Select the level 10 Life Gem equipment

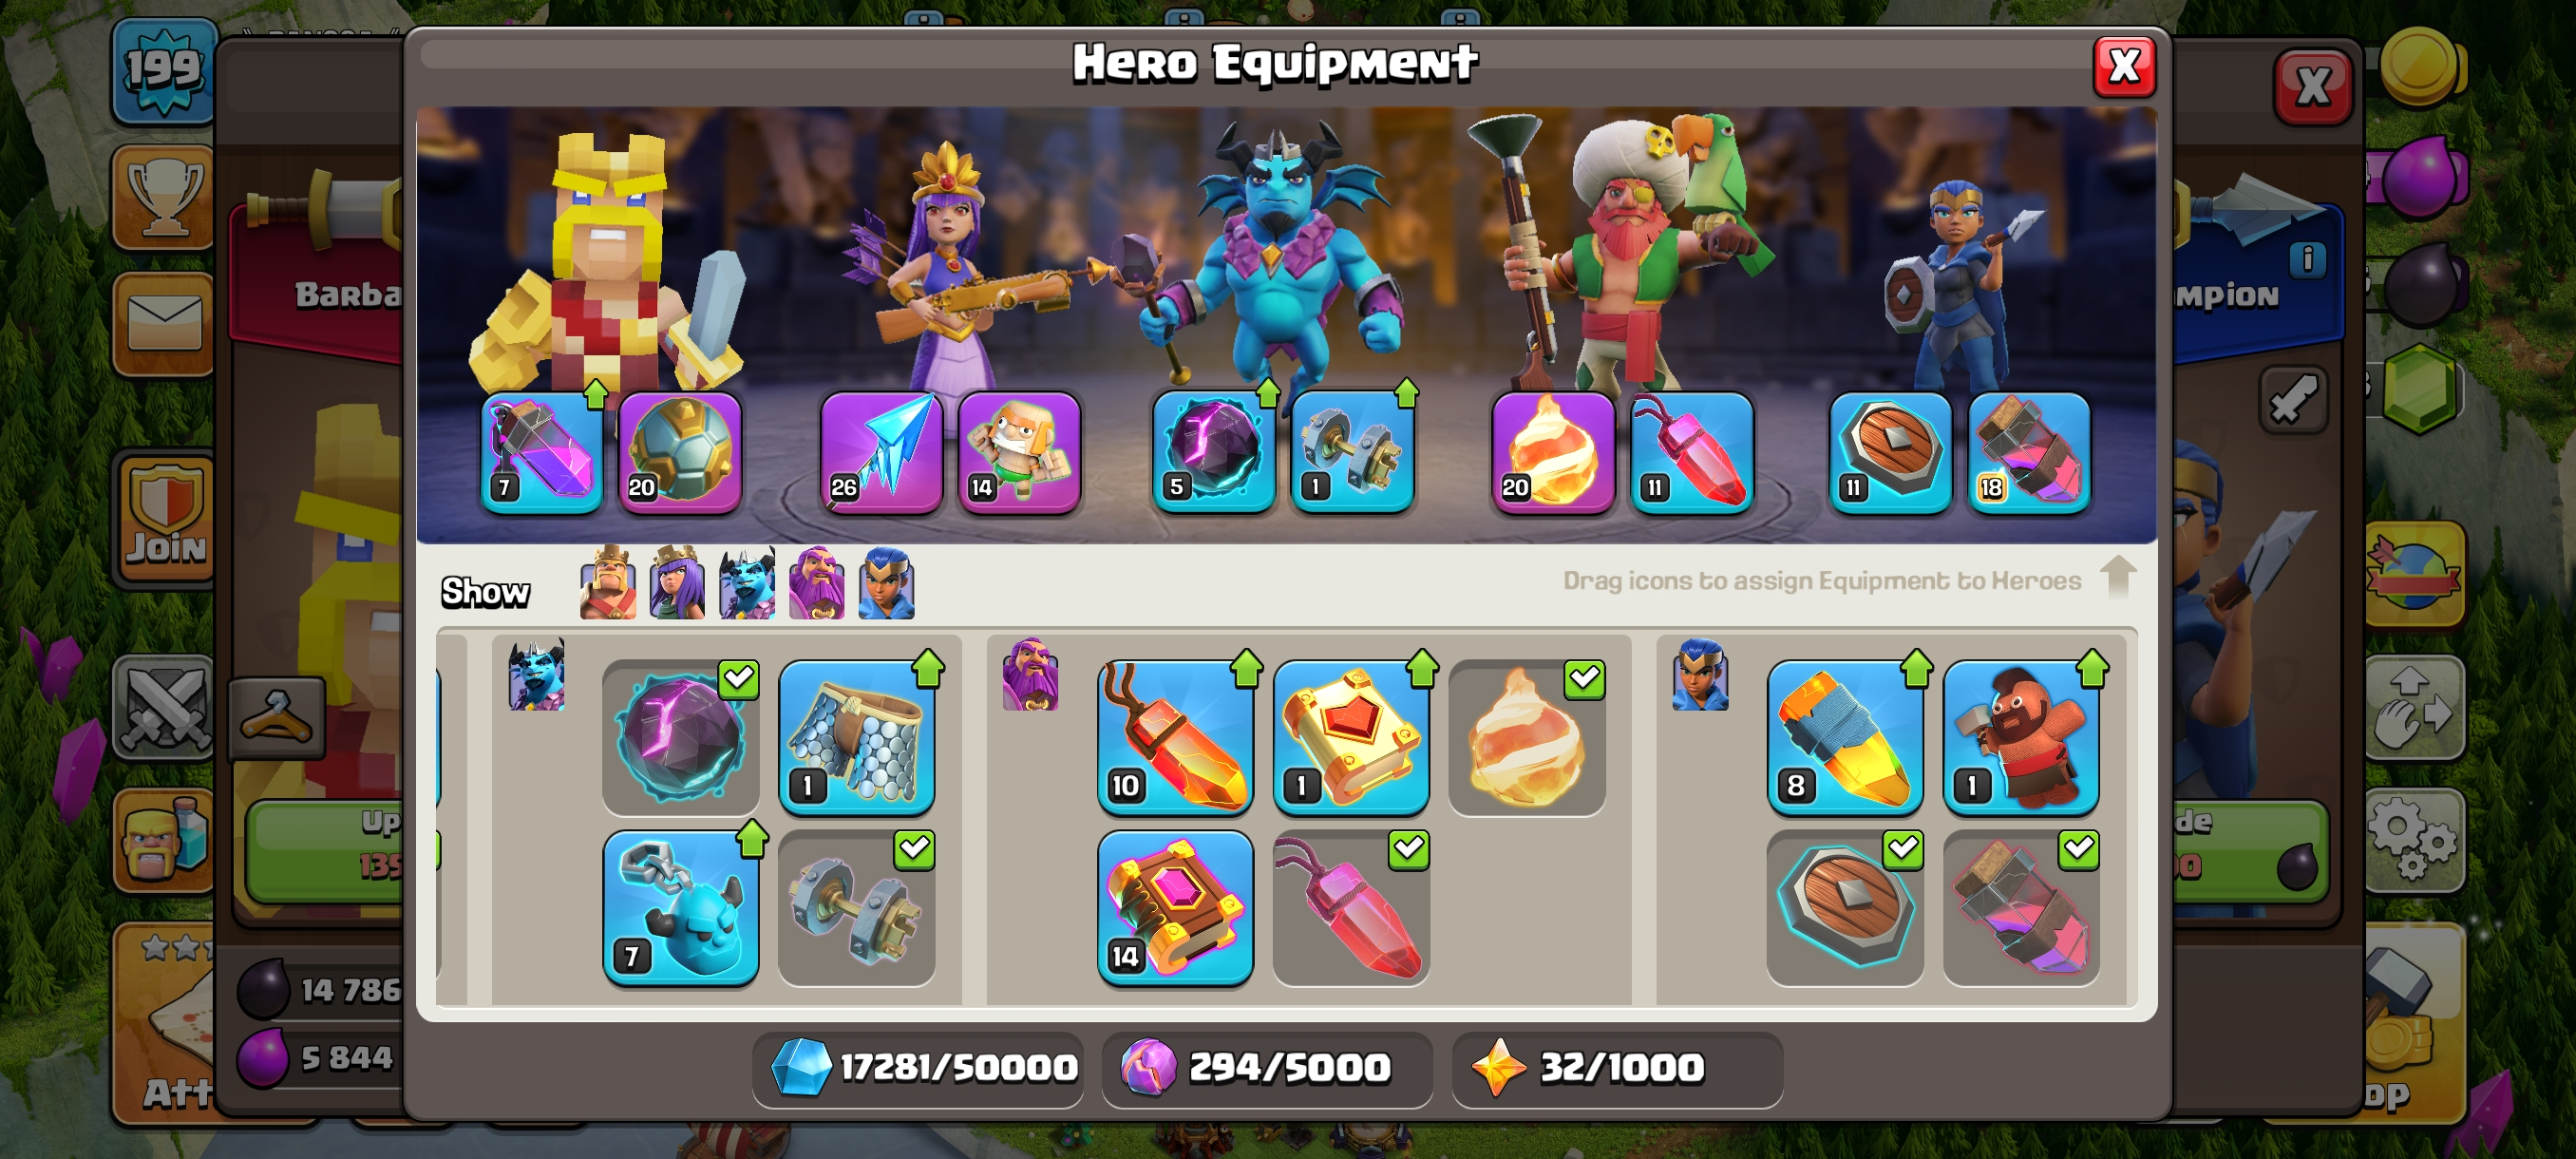click(x=1175, y=737)
